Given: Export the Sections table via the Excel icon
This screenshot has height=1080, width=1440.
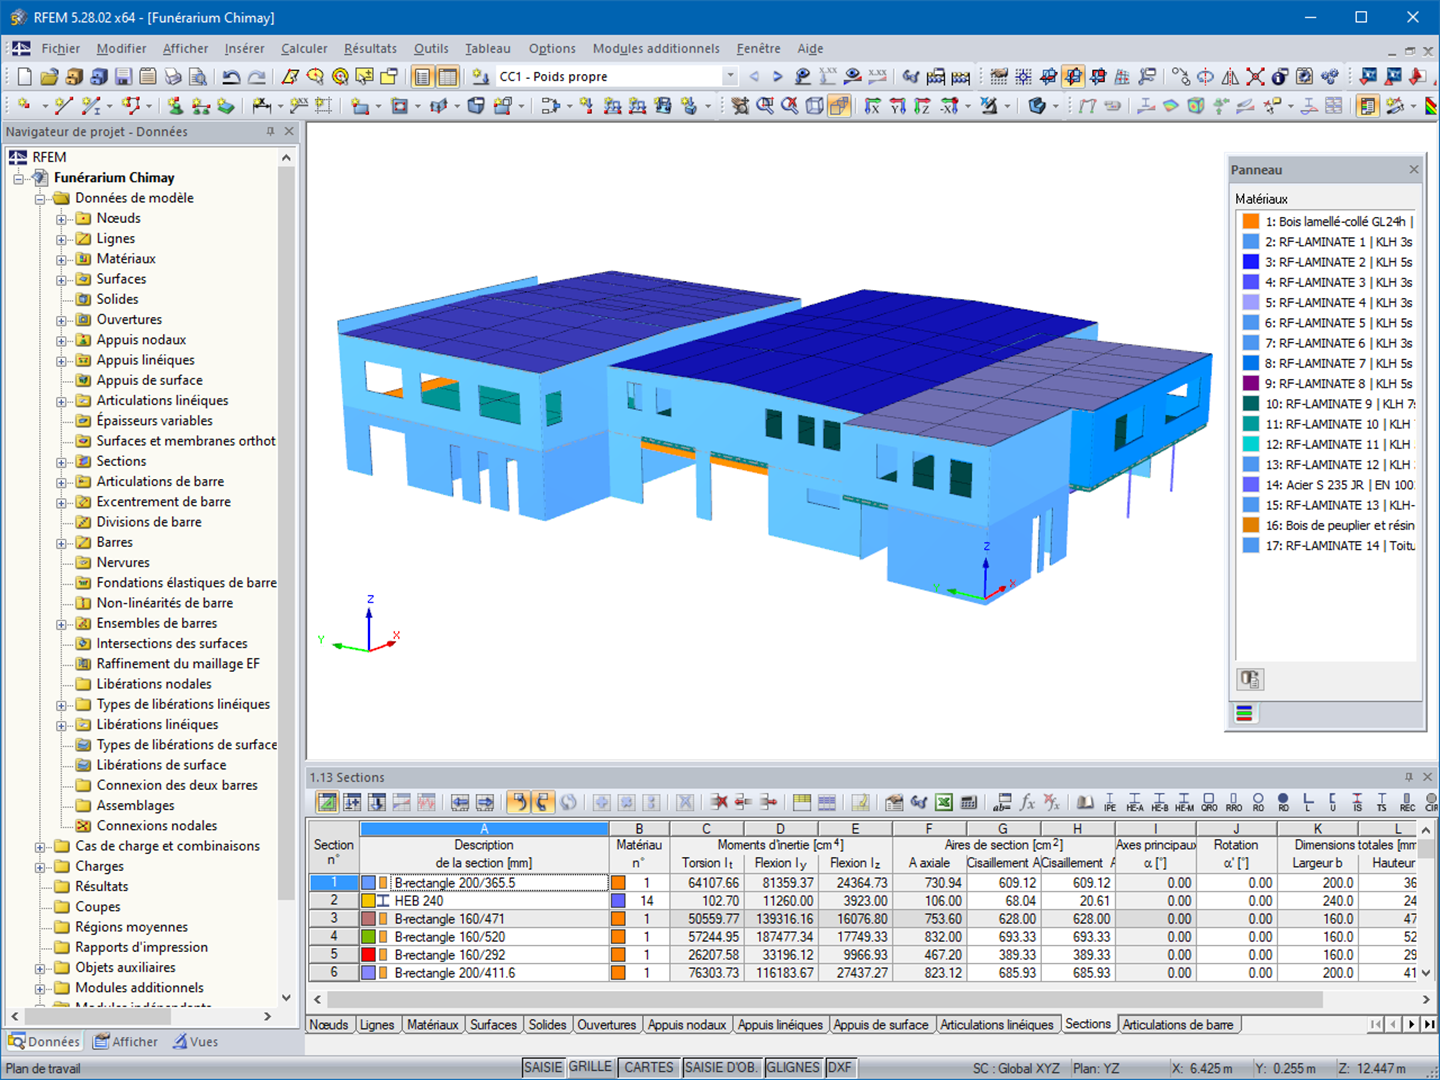Looking at the screenshot, I should click(943, 801).
